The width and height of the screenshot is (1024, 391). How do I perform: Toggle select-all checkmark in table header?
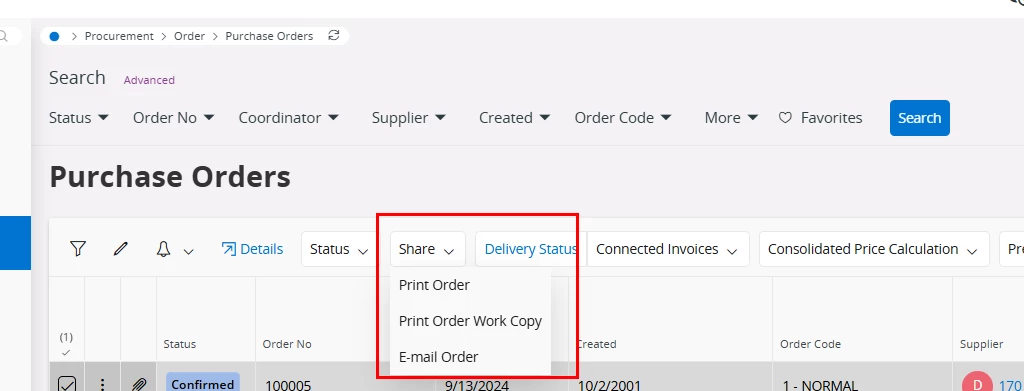click(x=66, y=352)
